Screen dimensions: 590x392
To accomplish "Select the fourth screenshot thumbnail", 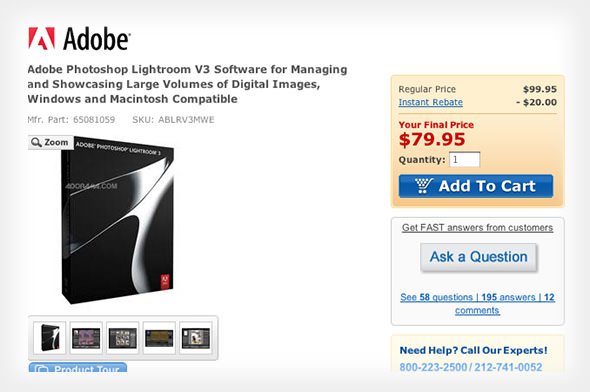I will pyautogui.click(x=159, y=337).
